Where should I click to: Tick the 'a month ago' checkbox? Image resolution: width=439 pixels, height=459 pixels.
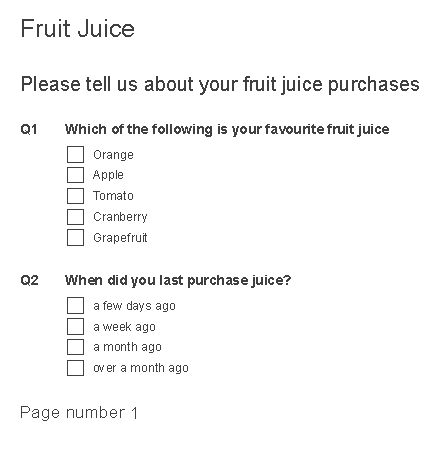[75, 347]
